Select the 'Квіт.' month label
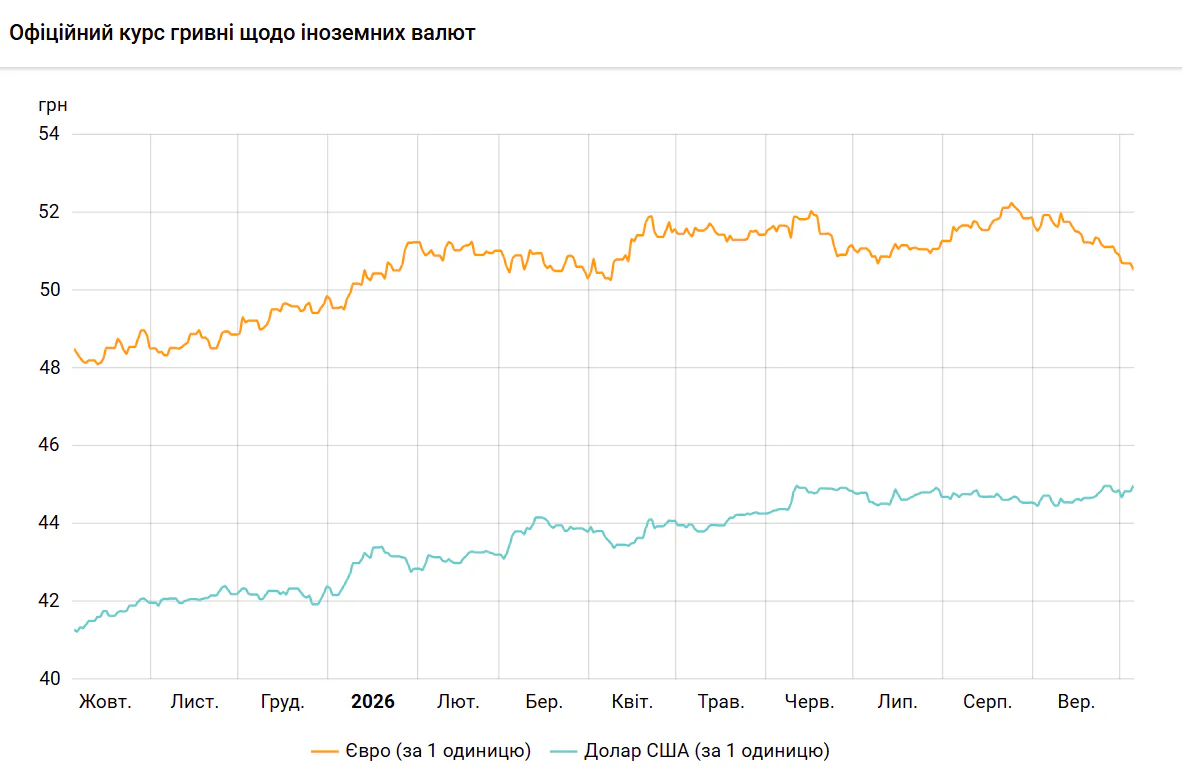Image resolution: width=1182 pixels, height=768 pixels. (632, 702)
